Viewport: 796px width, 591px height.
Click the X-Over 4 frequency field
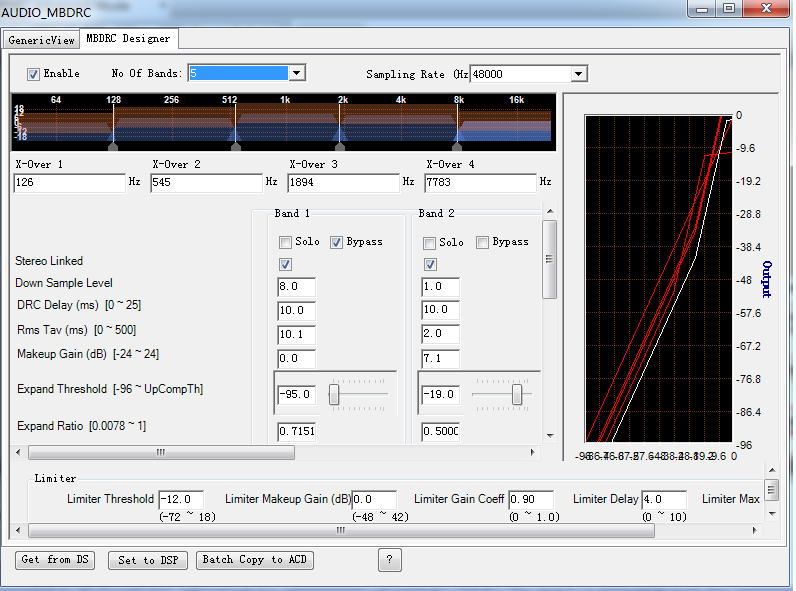[x=481, y=182]
